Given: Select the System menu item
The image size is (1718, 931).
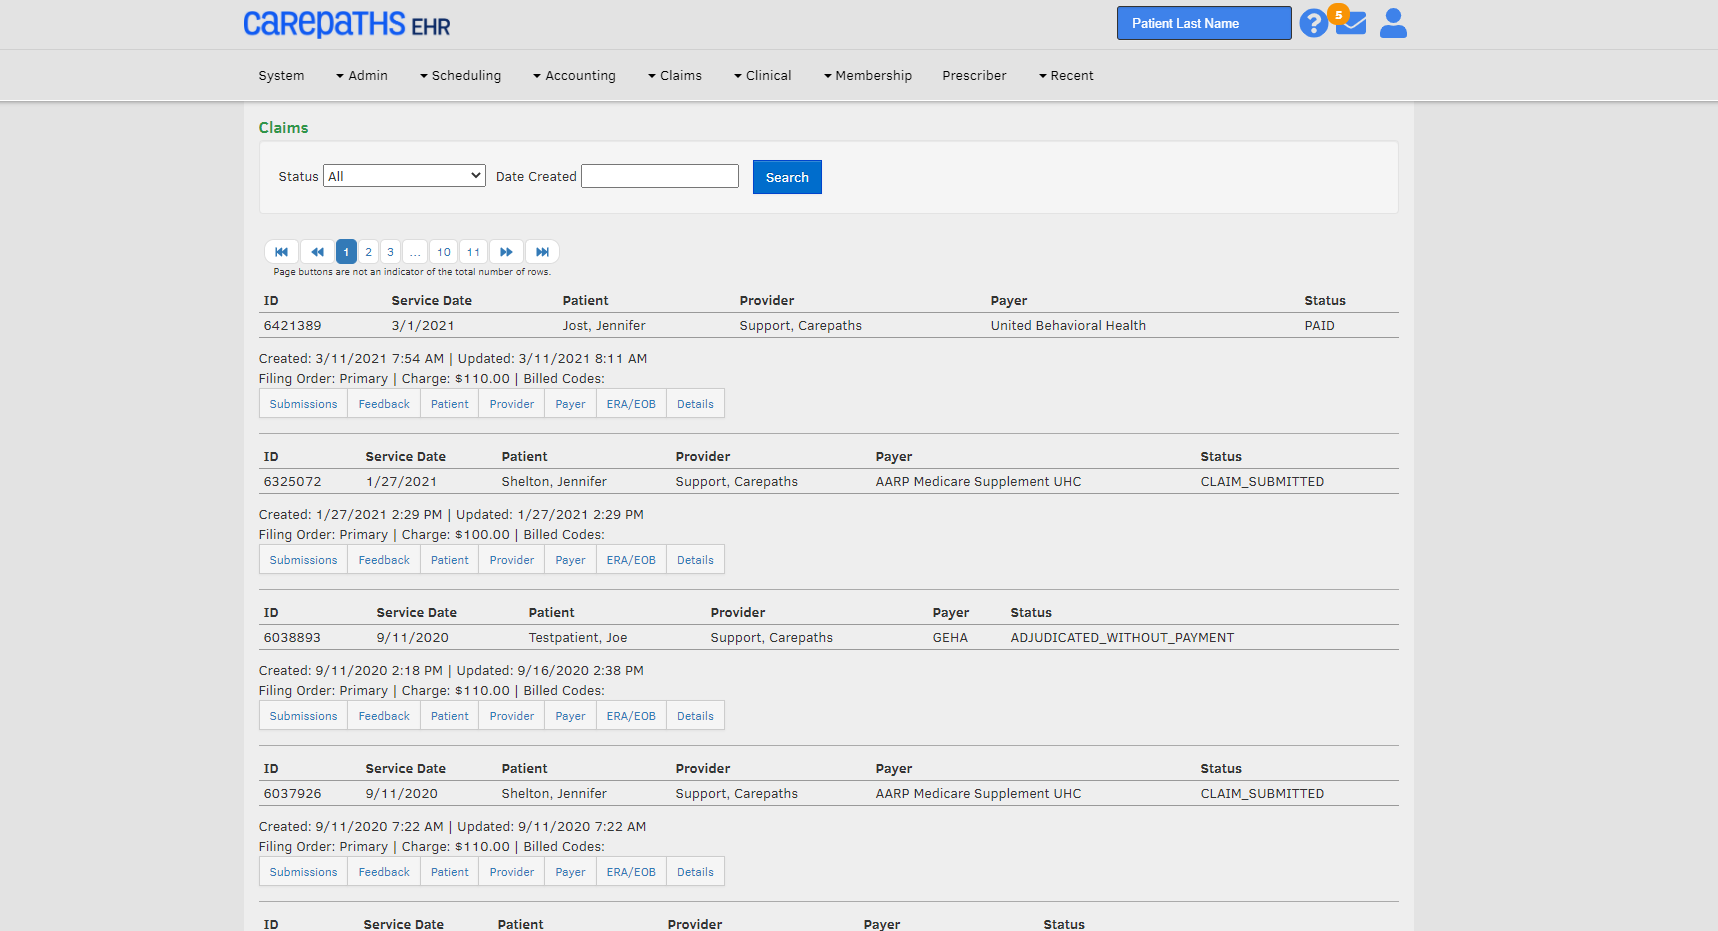Looking at the screenshot, I should click(x=281, y=75).
